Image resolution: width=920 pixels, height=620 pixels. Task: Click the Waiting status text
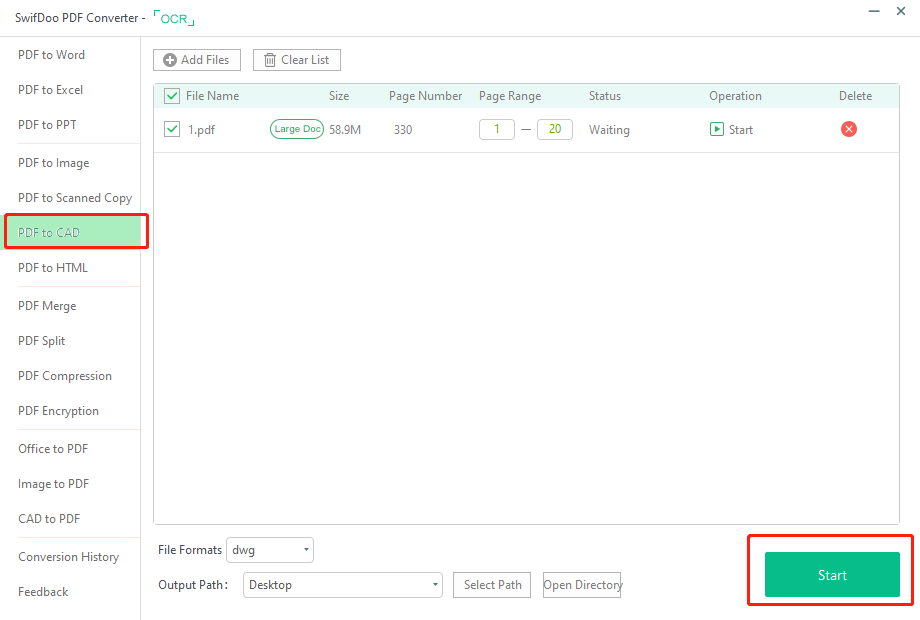click(609, 130)
